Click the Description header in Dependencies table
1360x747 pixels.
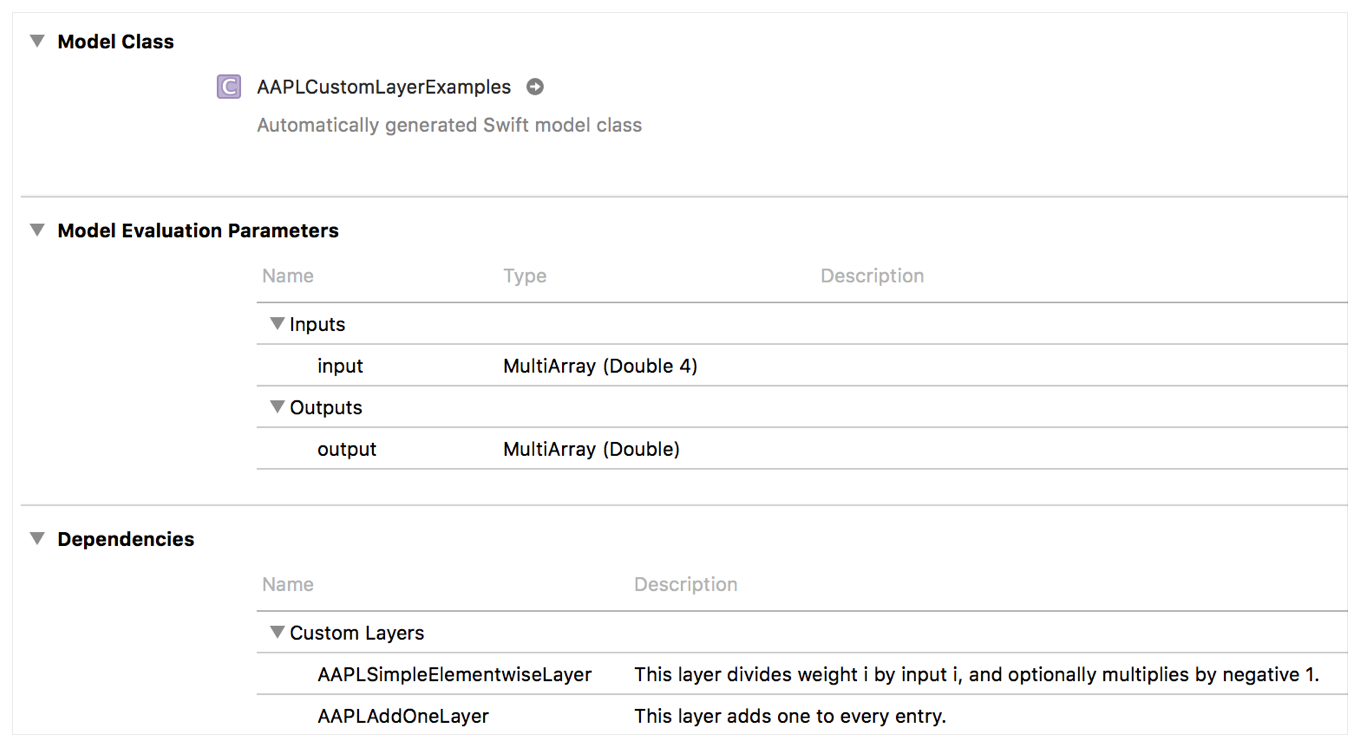pos(686,584)
